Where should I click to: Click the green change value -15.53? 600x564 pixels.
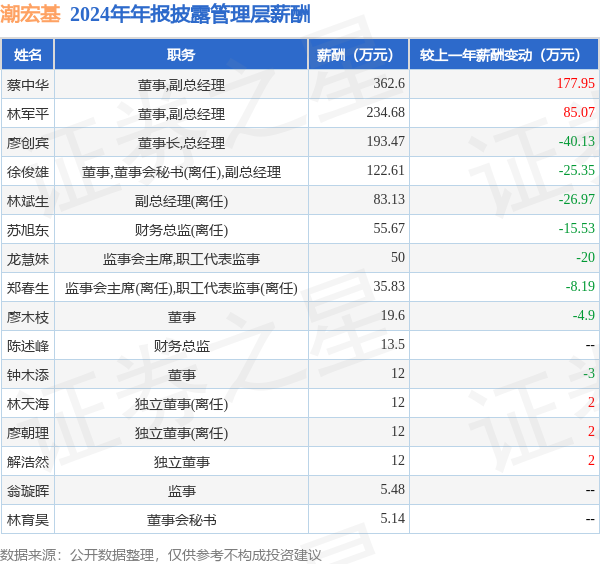[x=577, y=228]
